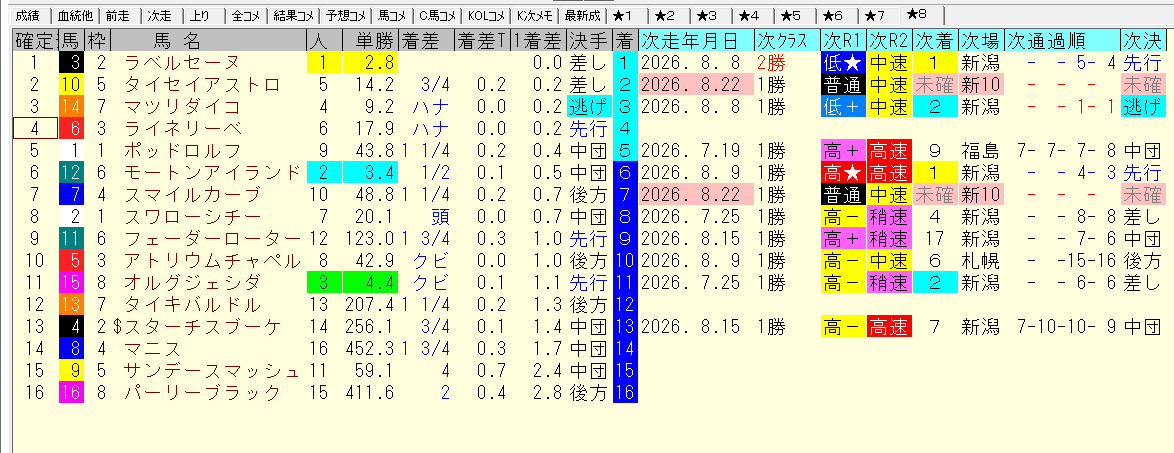Open the ★6 tab
The width and height of the screenshot is (1174, 453).
832,15
